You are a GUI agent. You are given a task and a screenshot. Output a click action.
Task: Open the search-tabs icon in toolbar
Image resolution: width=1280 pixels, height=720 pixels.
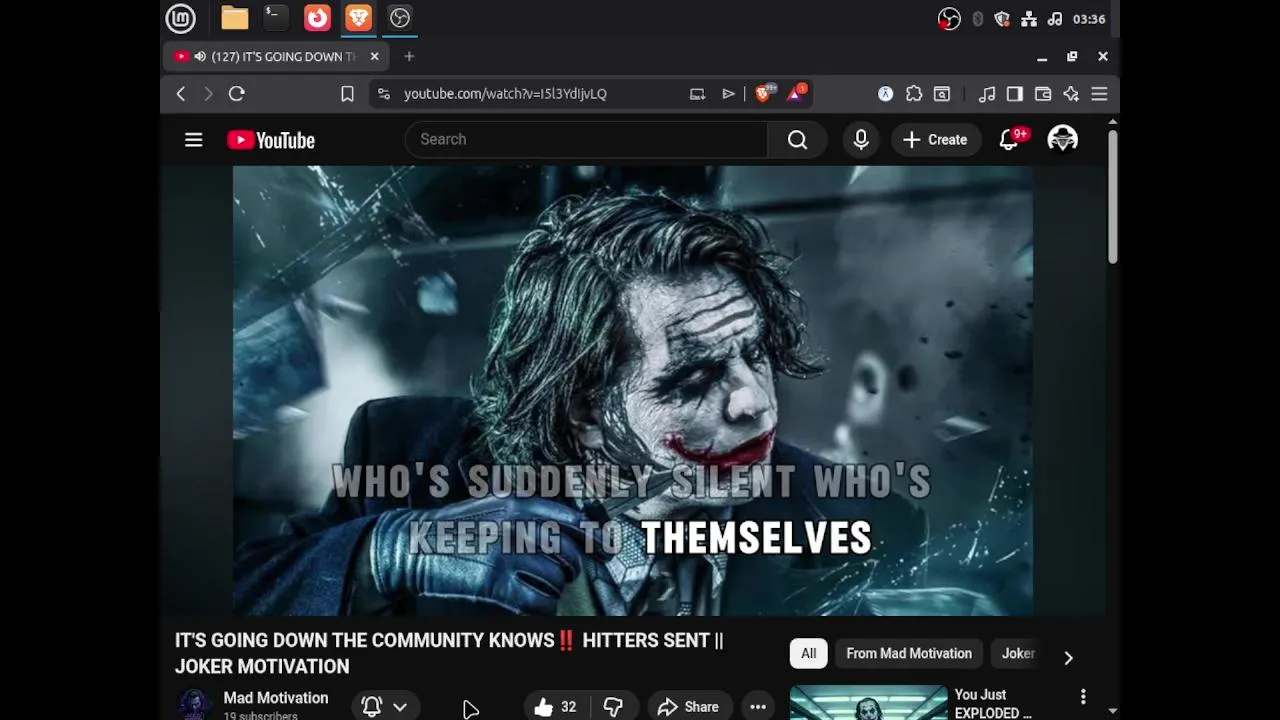tap(942, 94)
